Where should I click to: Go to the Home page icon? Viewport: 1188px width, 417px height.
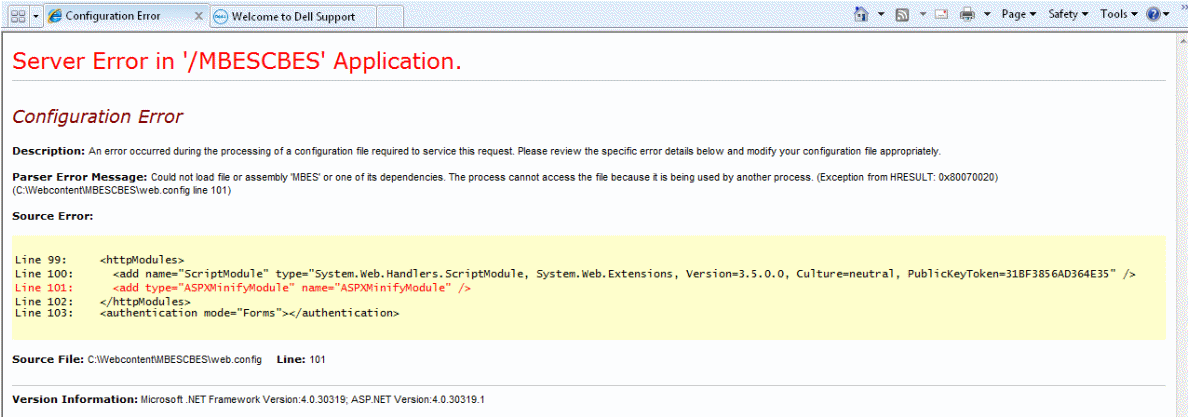click(861, 14)
